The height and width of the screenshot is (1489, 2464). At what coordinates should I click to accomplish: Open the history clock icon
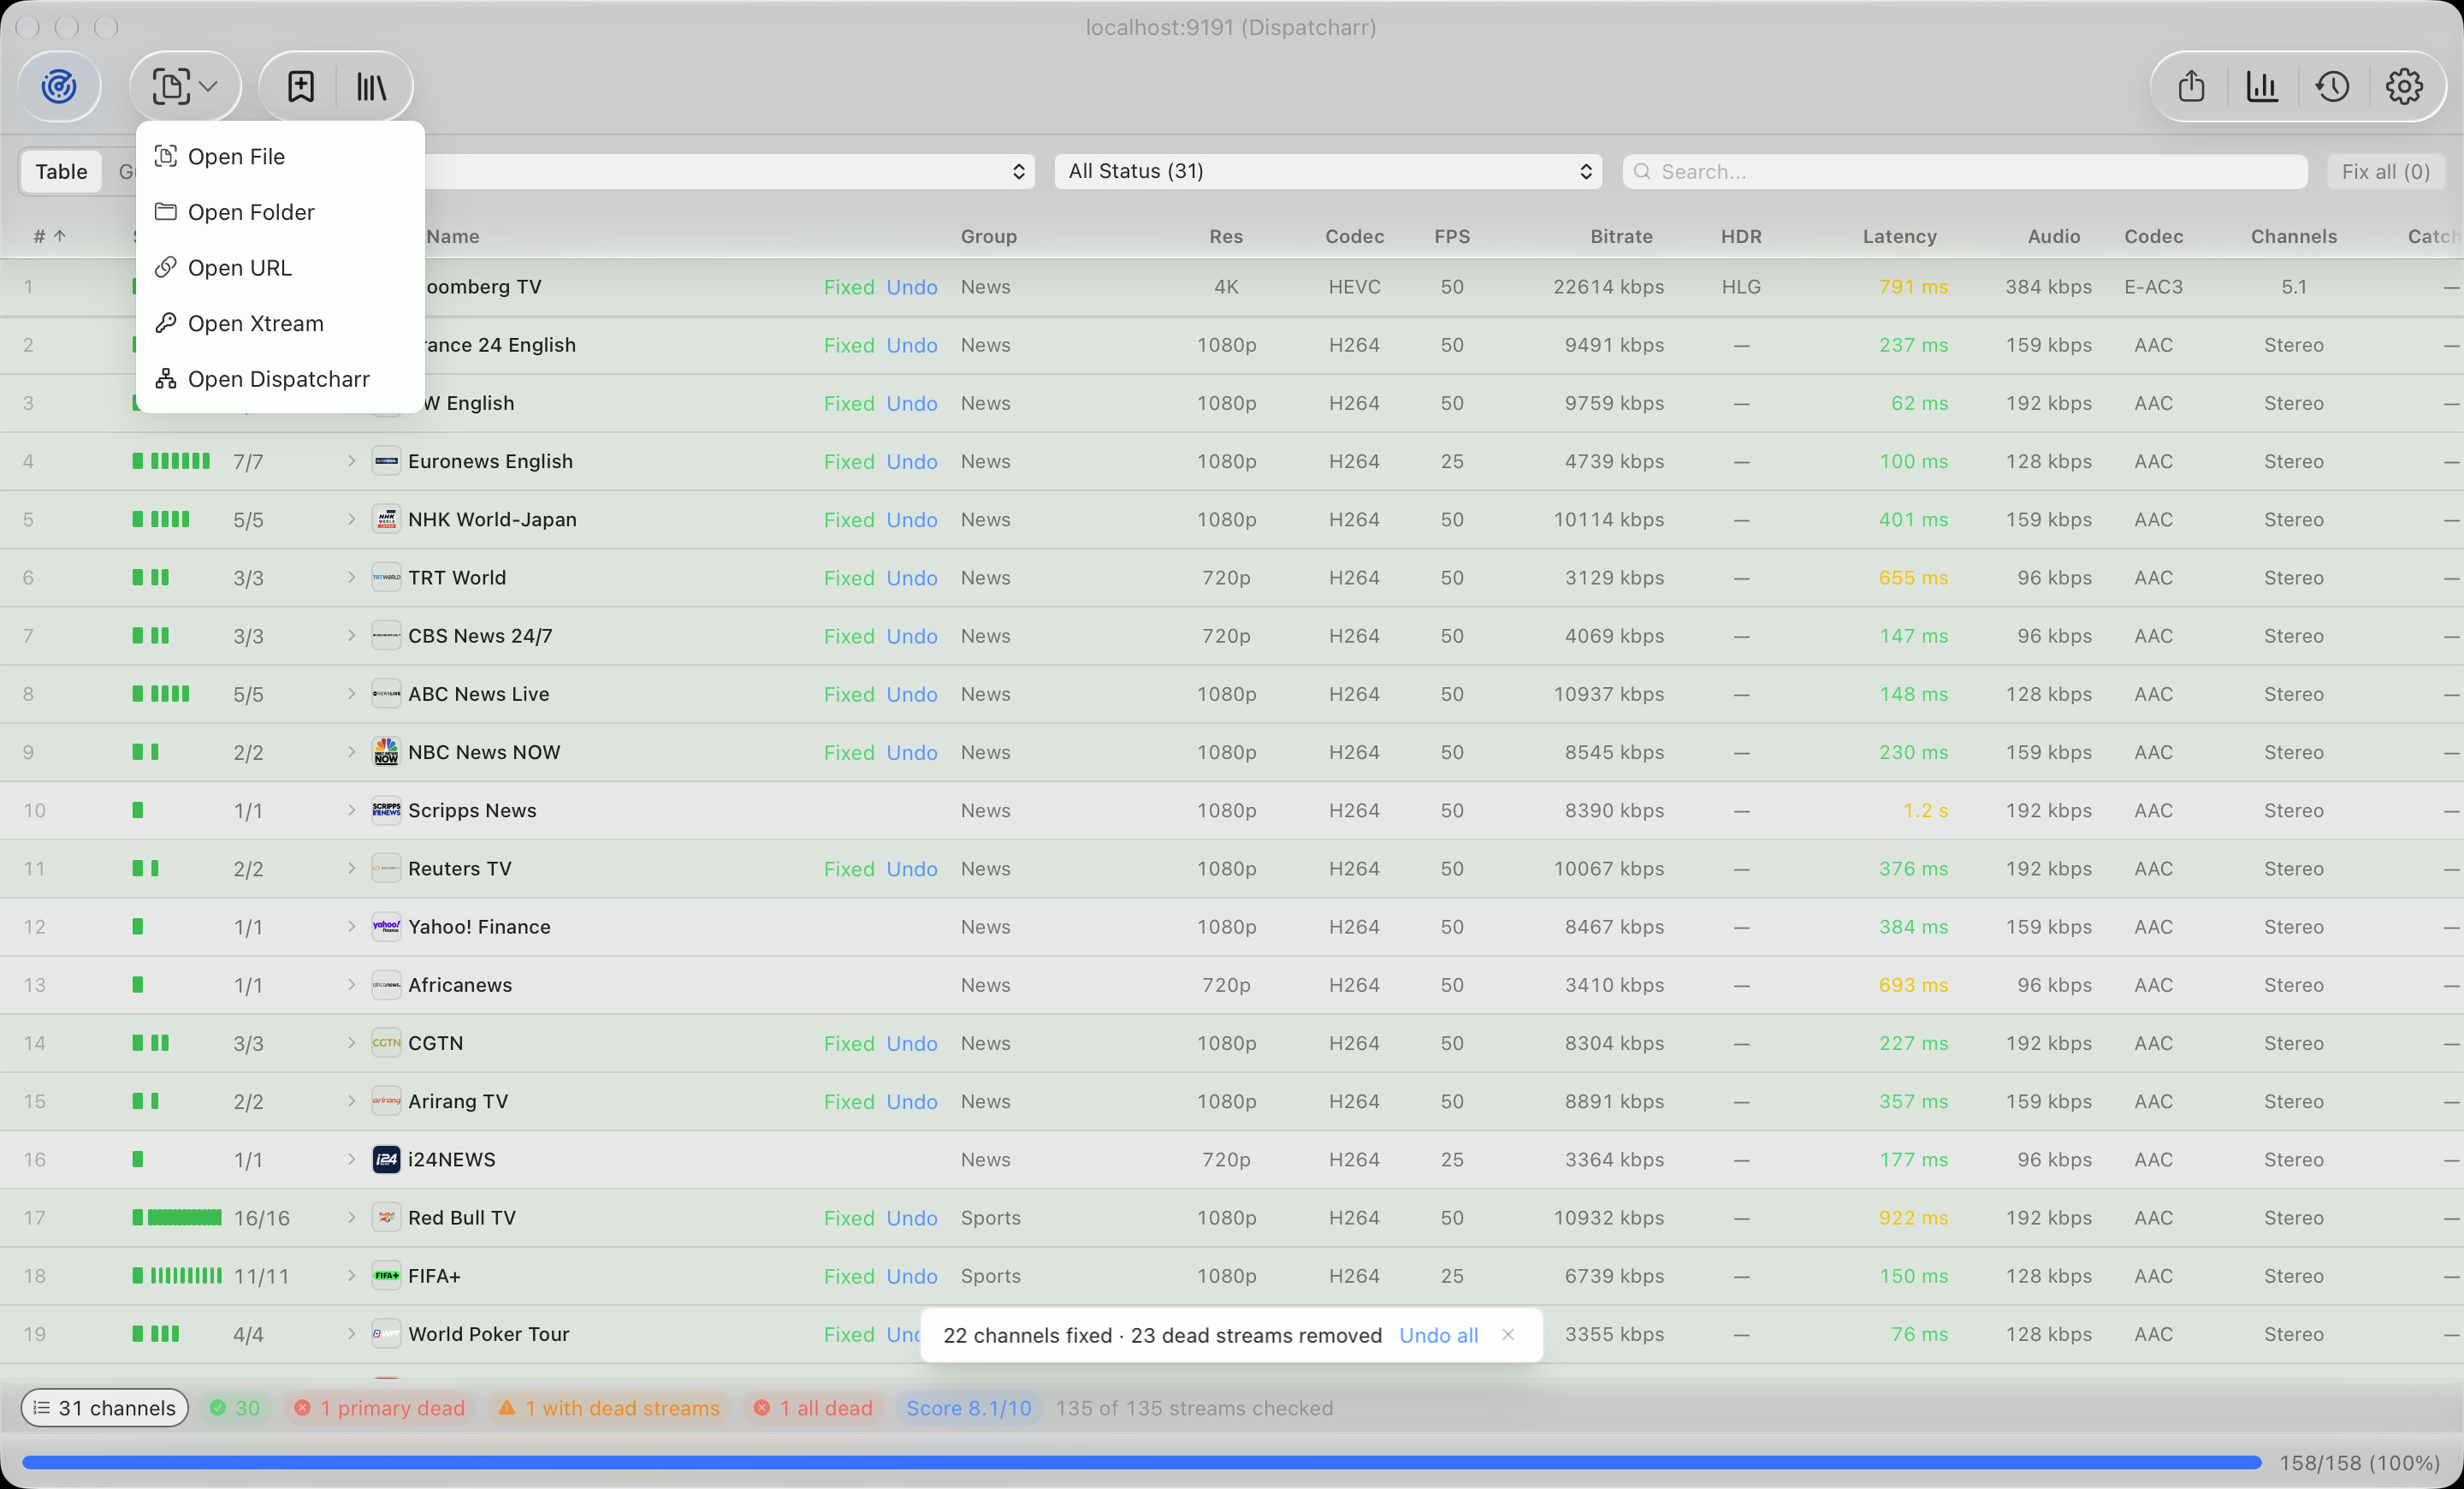point(2333,86)
